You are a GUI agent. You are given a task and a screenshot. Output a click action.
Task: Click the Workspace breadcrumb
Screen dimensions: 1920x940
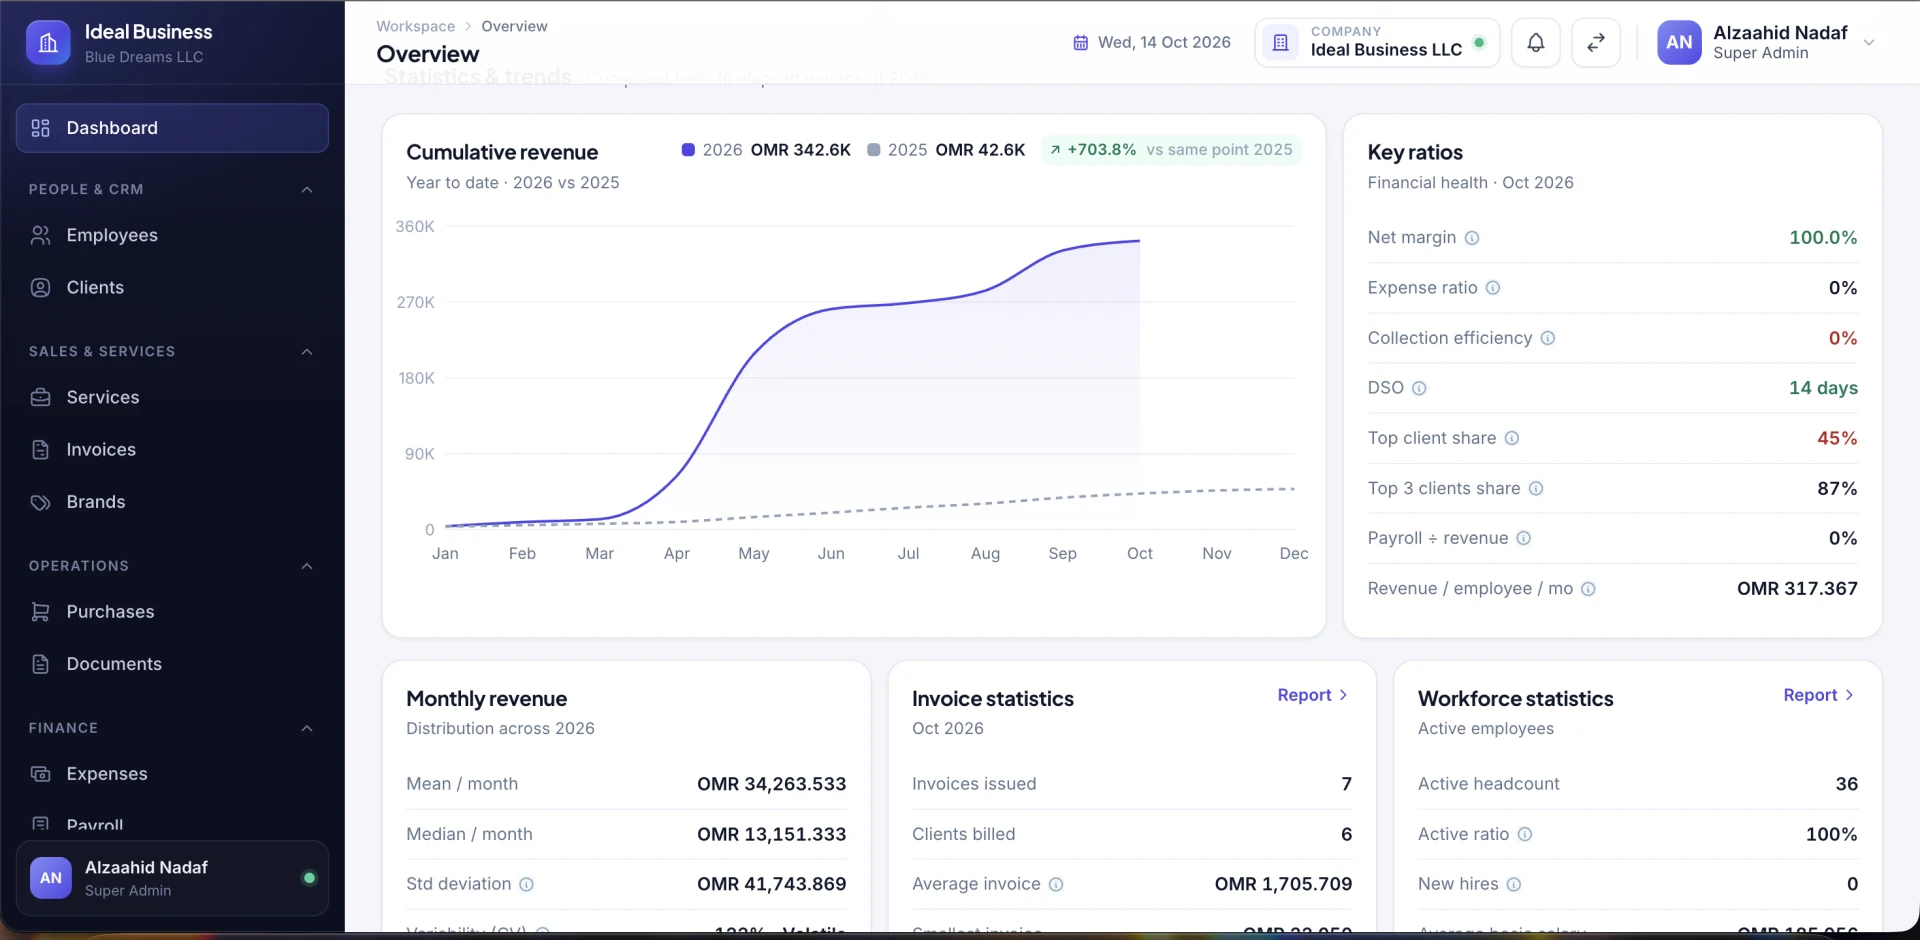415,26
